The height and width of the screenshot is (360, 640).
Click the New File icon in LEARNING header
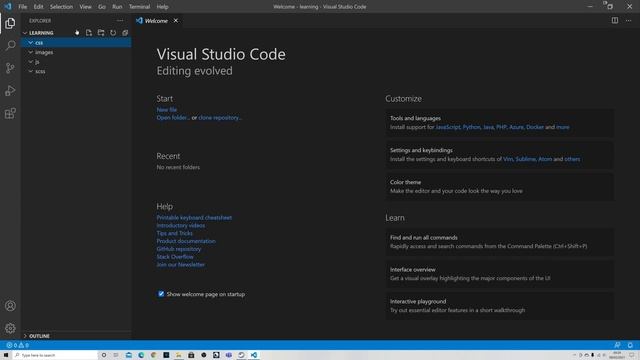(89, 33)
